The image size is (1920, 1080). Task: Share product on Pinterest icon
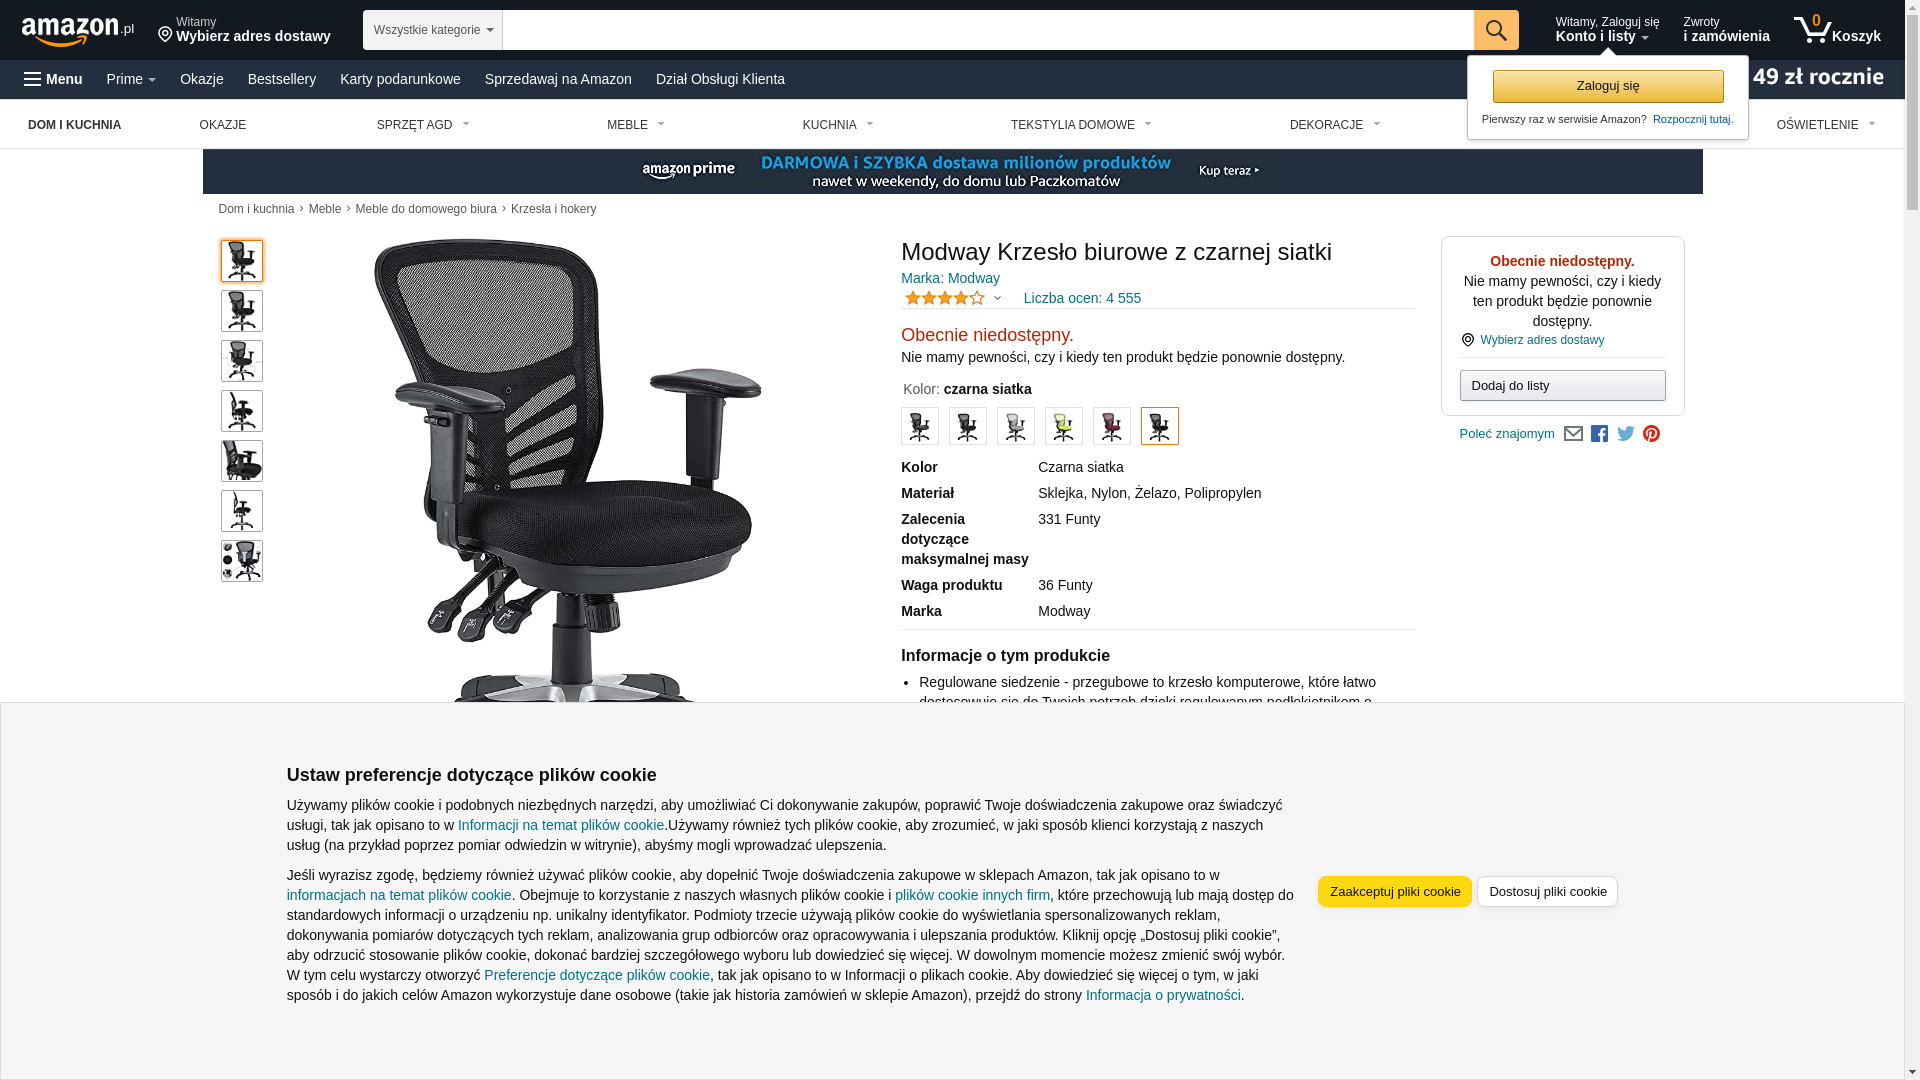(1651, 434)
